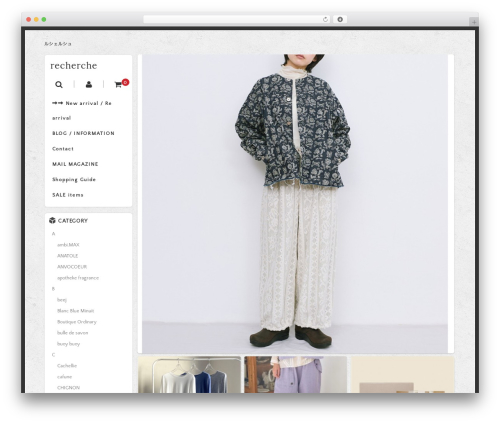
Task: Open MAIL MAGAZINE menu item
Action: click(x=75, y=164)
